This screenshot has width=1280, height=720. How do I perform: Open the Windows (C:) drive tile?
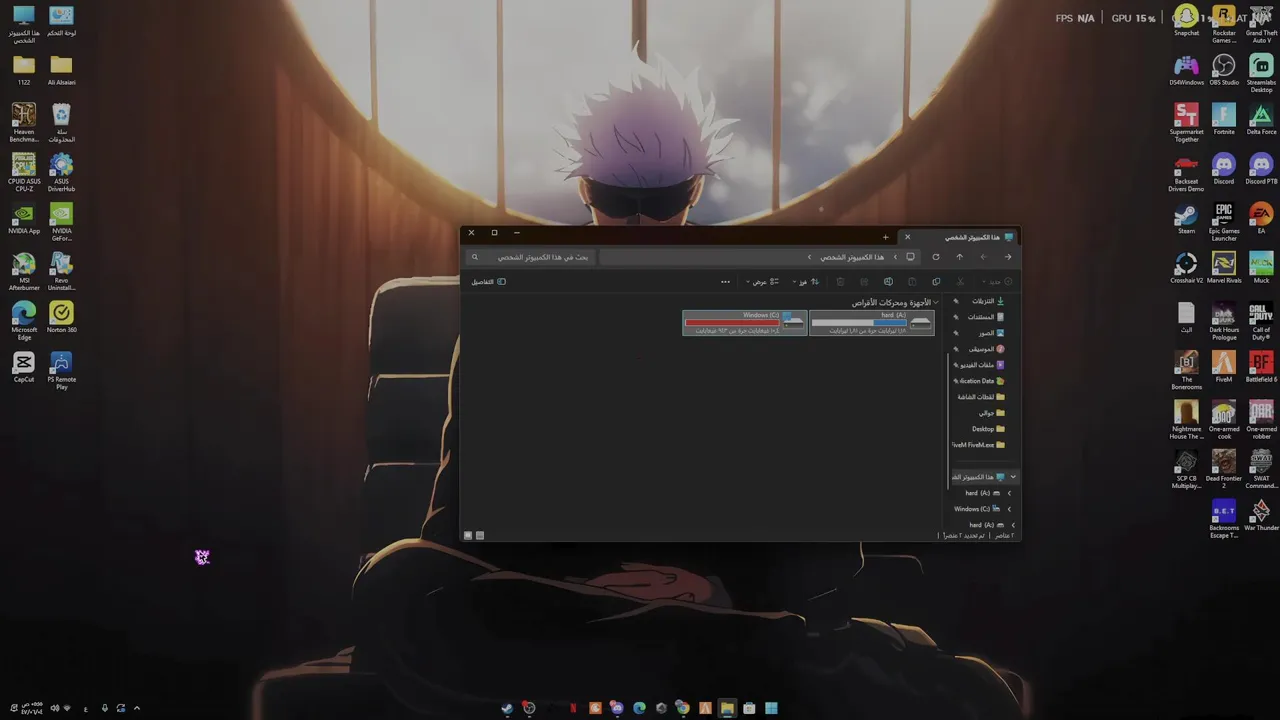[745, 323]
